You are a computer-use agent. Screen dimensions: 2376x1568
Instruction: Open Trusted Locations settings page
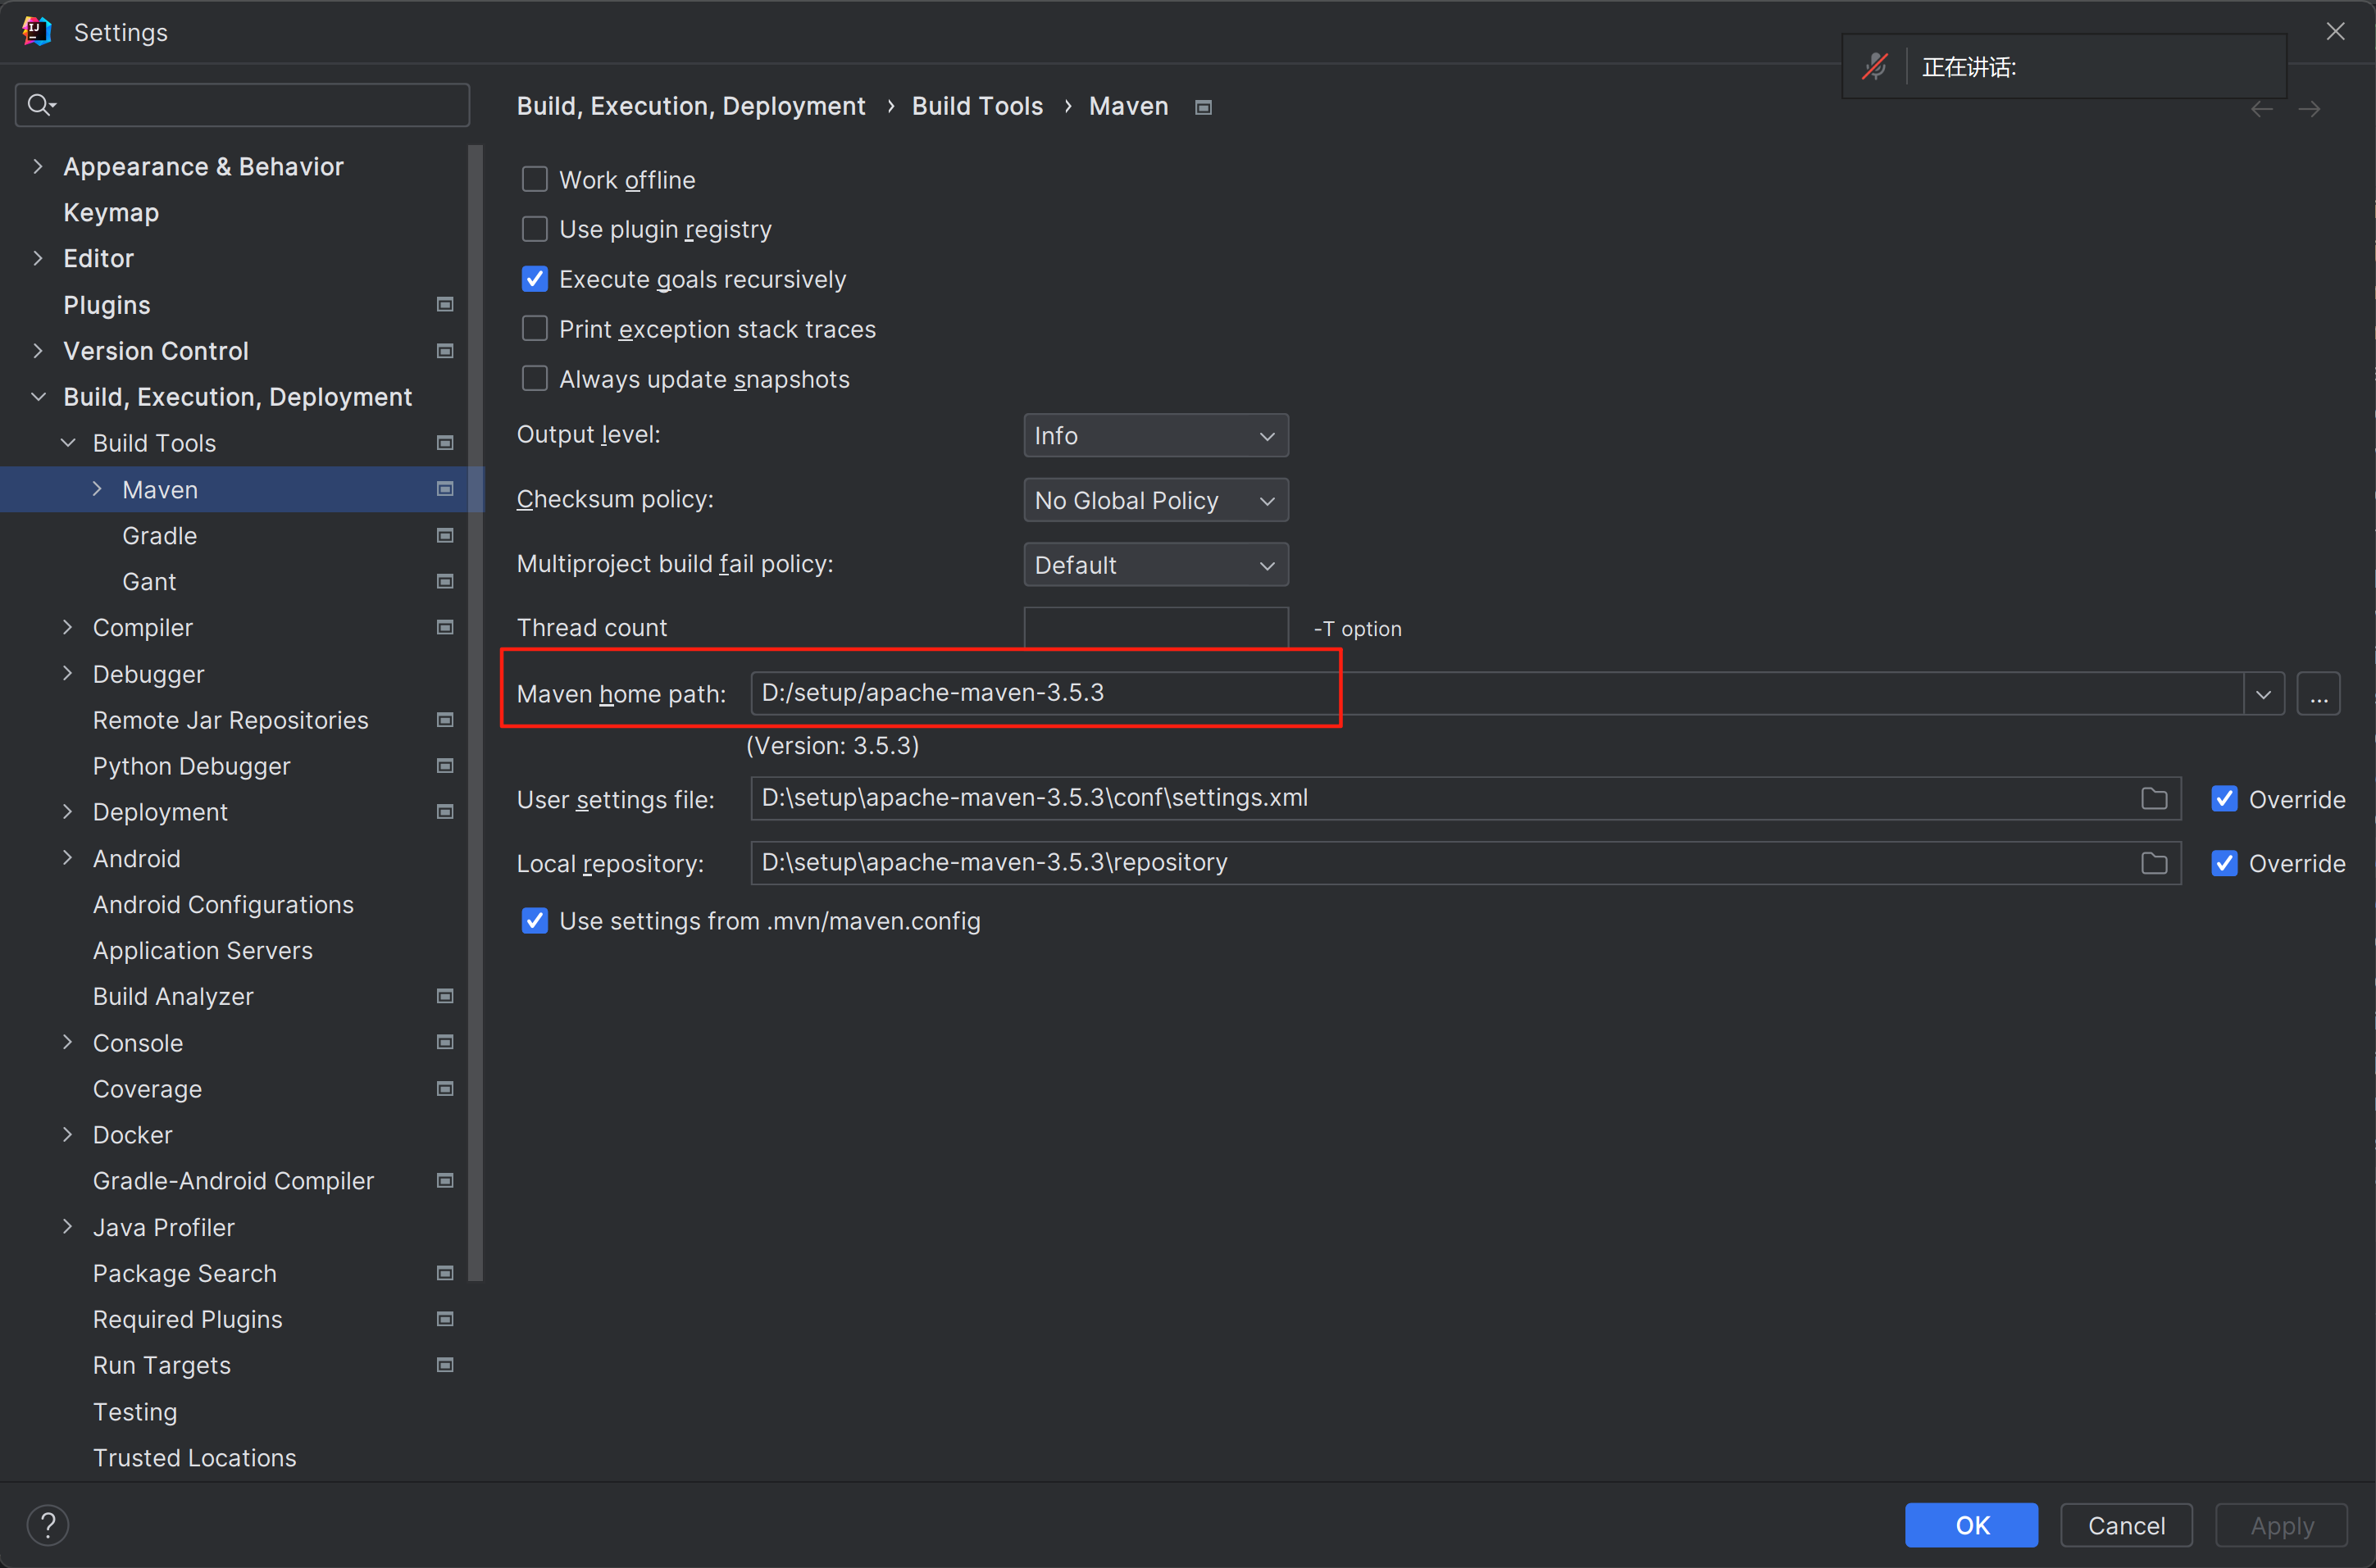point(195,1457)
